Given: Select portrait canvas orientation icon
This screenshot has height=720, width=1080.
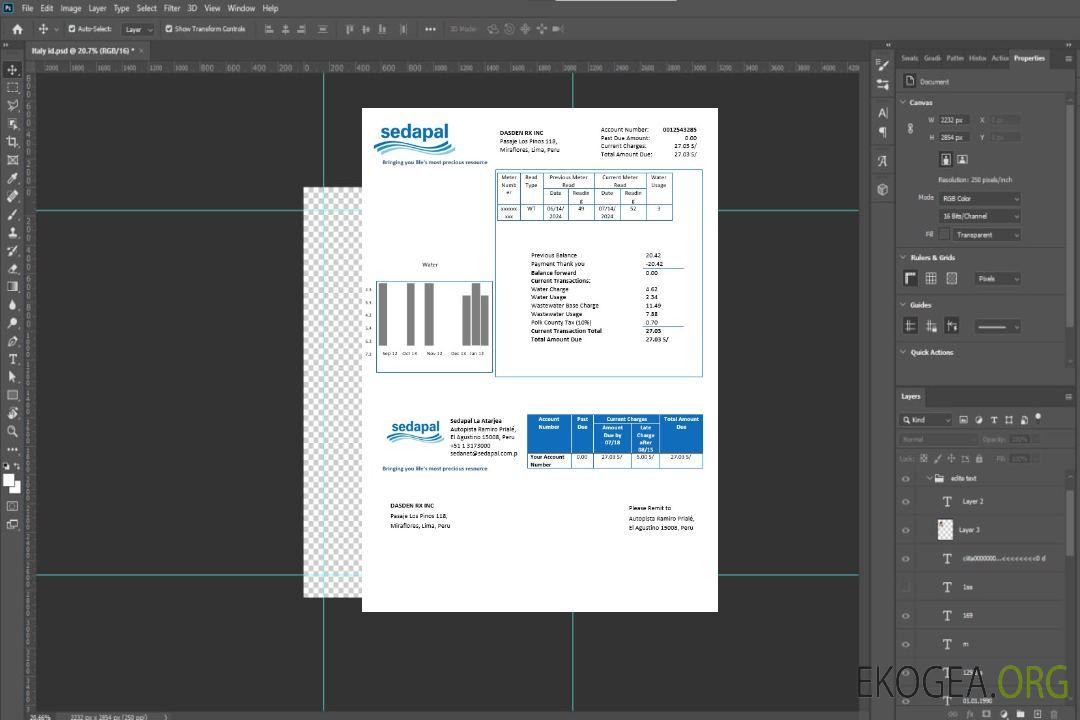Looking at the screenshot, I should 945,159.
